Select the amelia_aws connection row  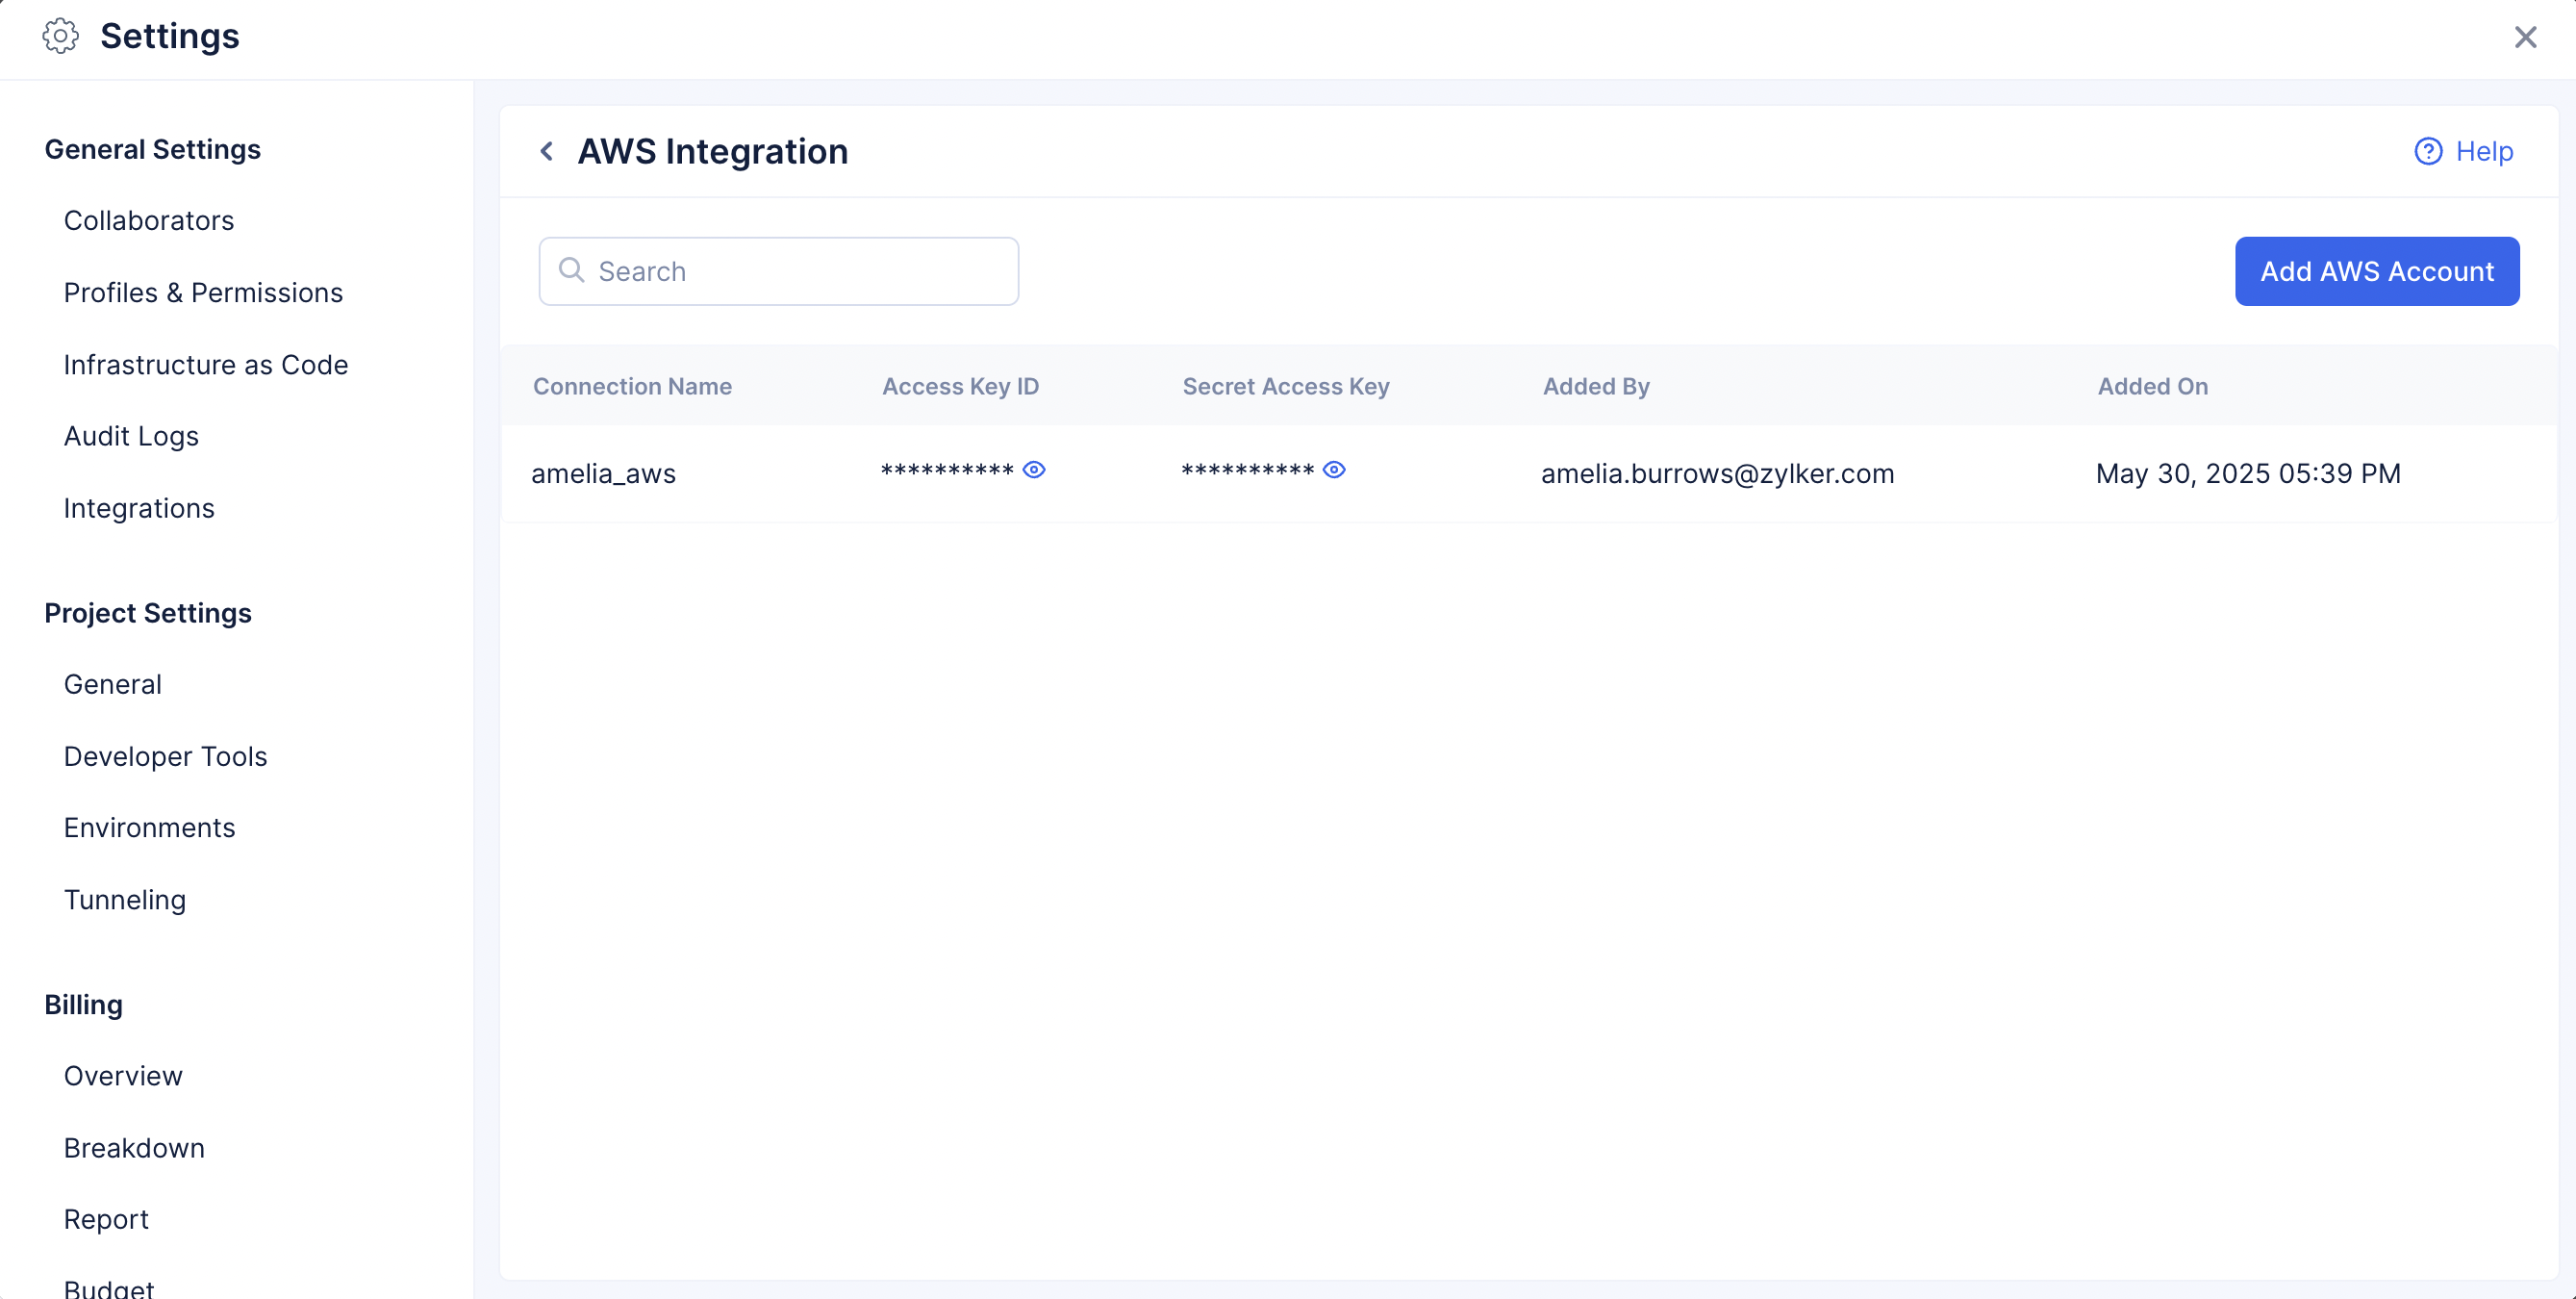coord(603,473)
